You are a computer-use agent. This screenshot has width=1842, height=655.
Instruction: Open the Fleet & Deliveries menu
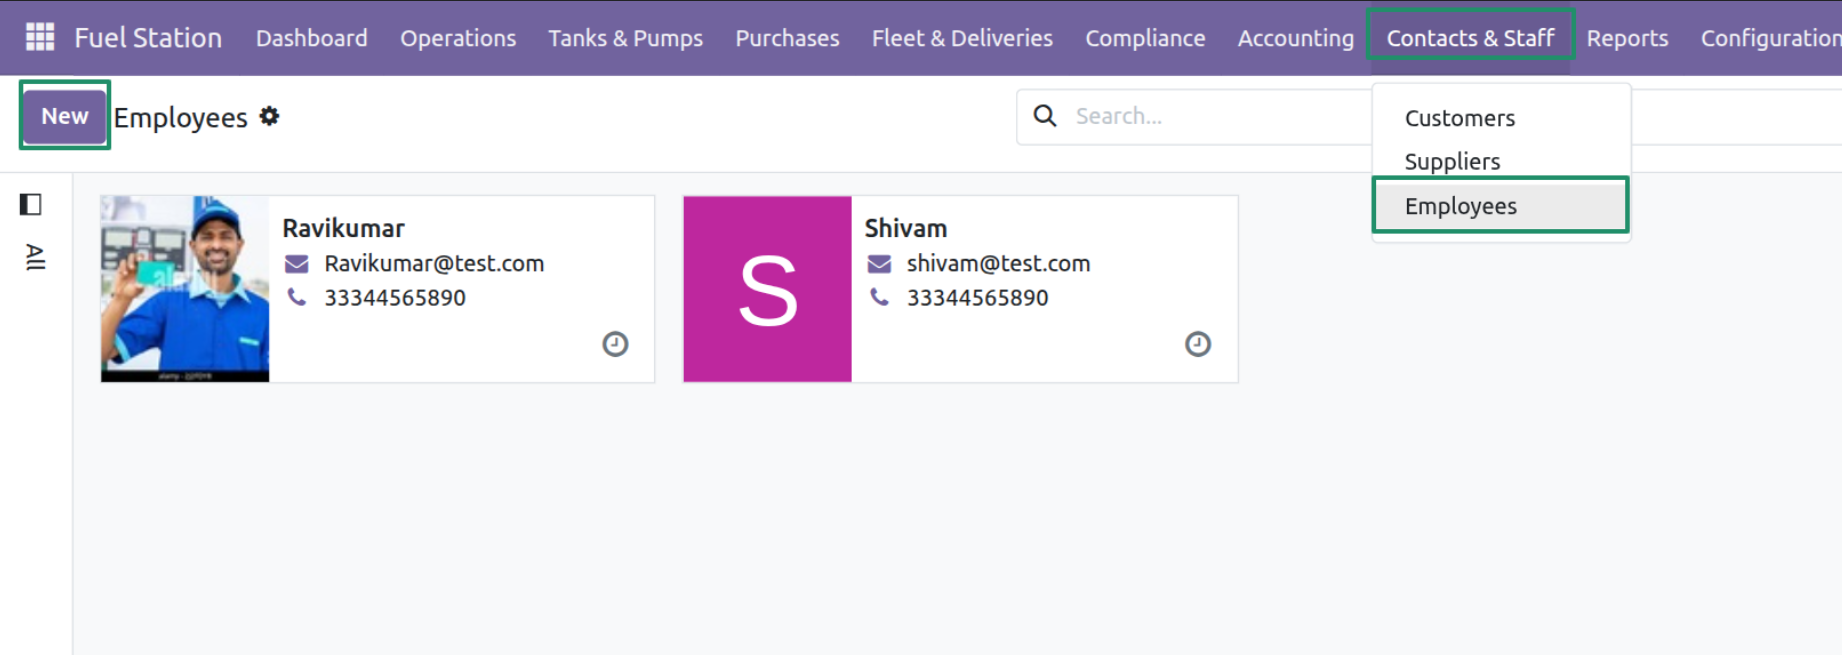(962, 38)
